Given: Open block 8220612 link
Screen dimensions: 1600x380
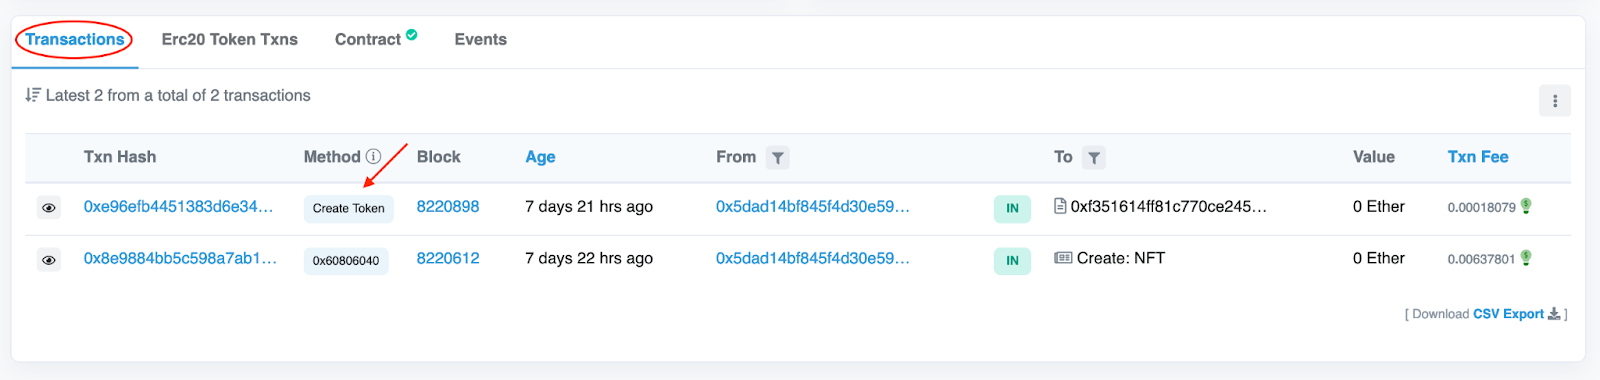Looking at the screenshot, I should tap(448, 258).
